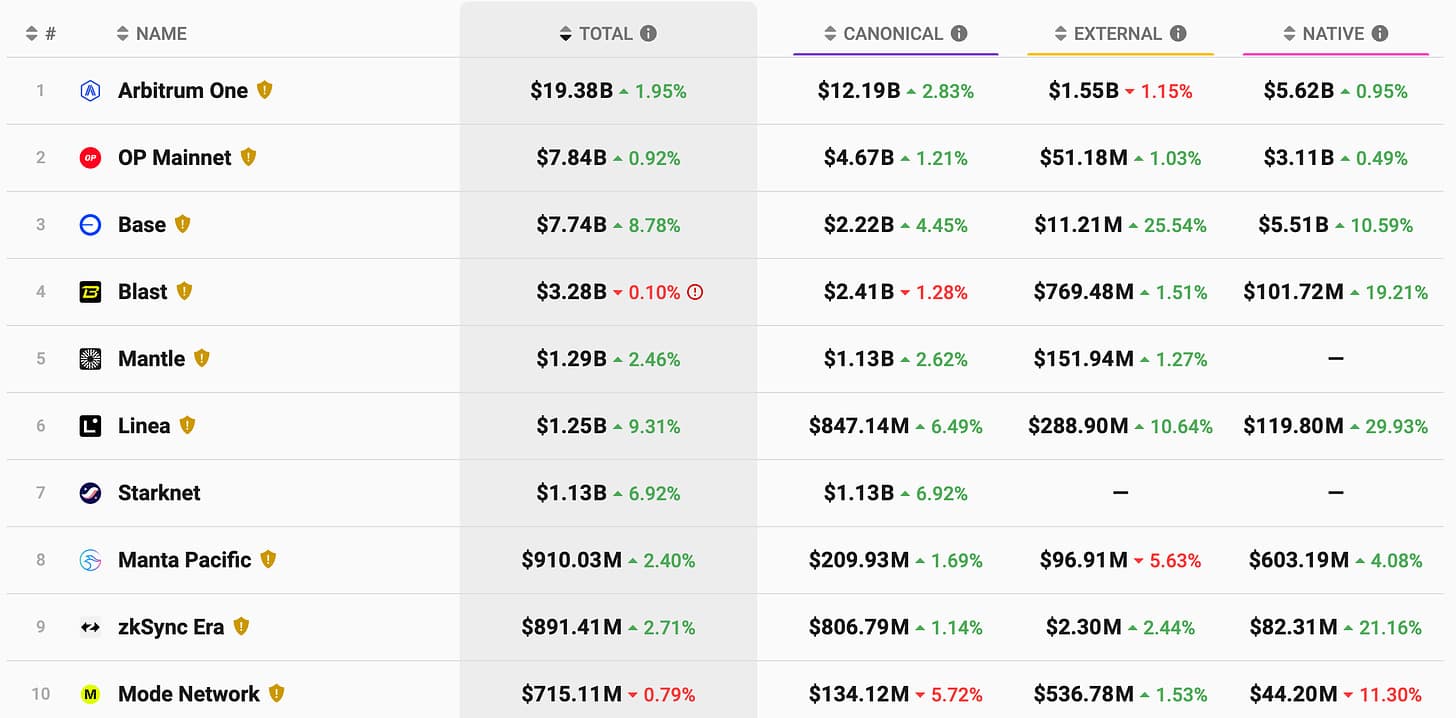Click the Arbitrum One logo icon
This screenshot has width=1456, height=718.
click(x=90, y=91)
